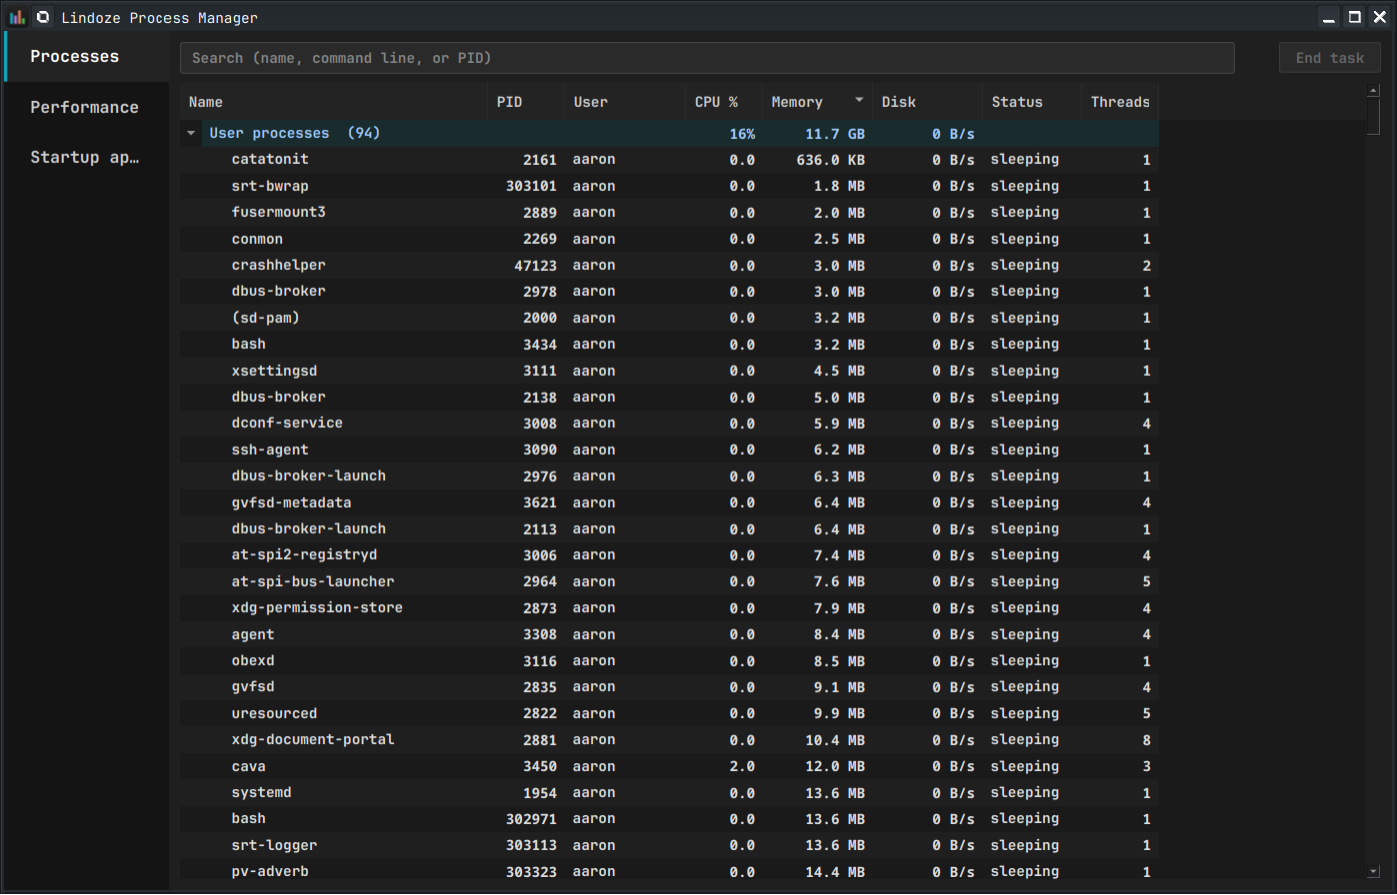This screenshot has width=1397, height=895.
Task: Select the crashhelper process
Action: [x=669, y=265]
